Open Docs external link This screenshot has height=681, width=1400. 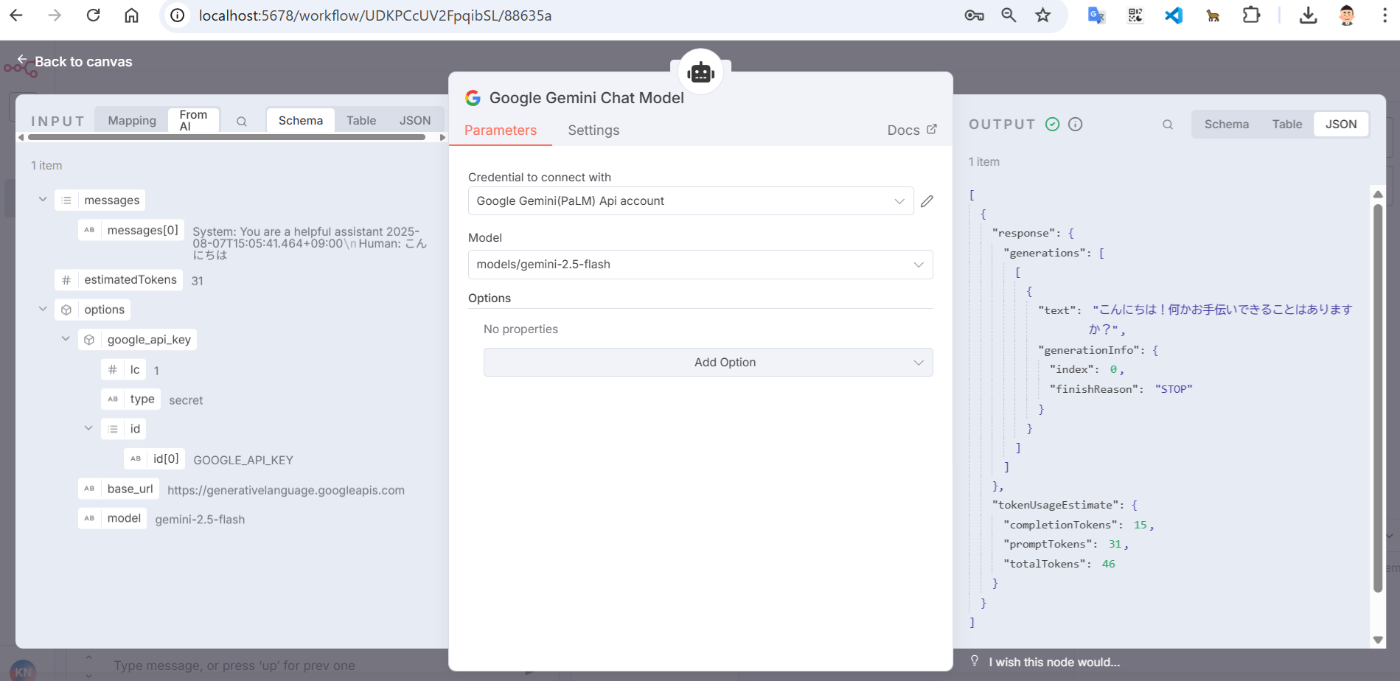(x=912, y=130)
